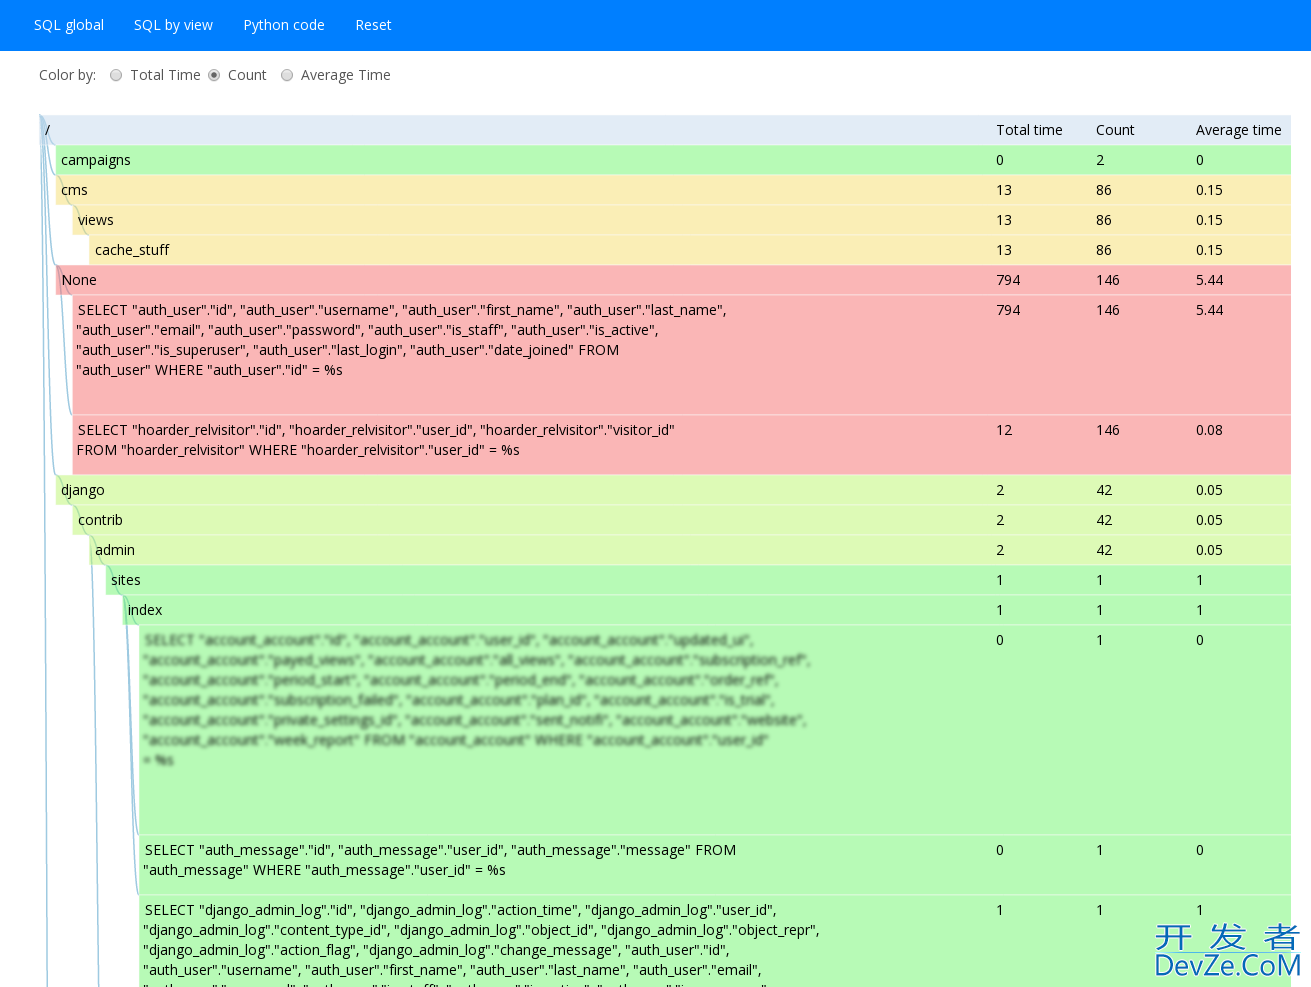Click the auth_message SELECT query row
This screenshot has height=987, width=1311.
(x=715, y=865)
